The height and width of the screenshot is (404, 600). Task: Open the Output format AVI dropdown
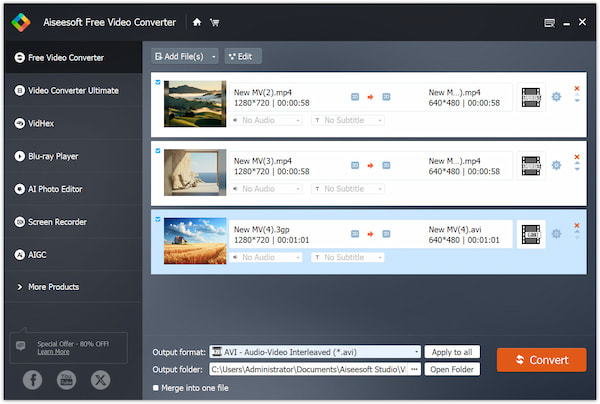tap(315, 352)
